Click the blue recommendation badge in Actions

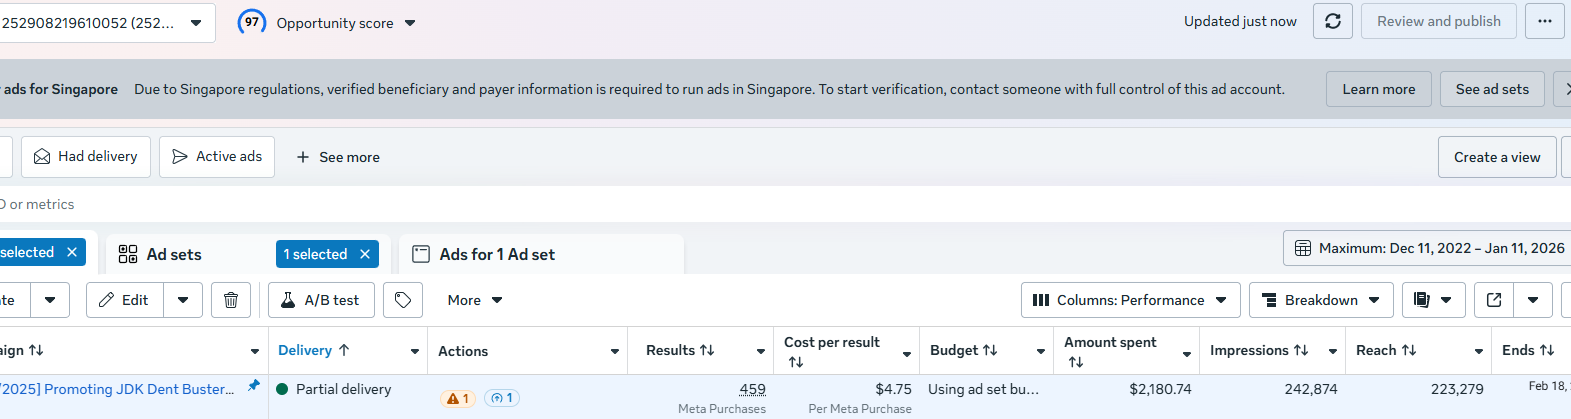coord(502,398)
